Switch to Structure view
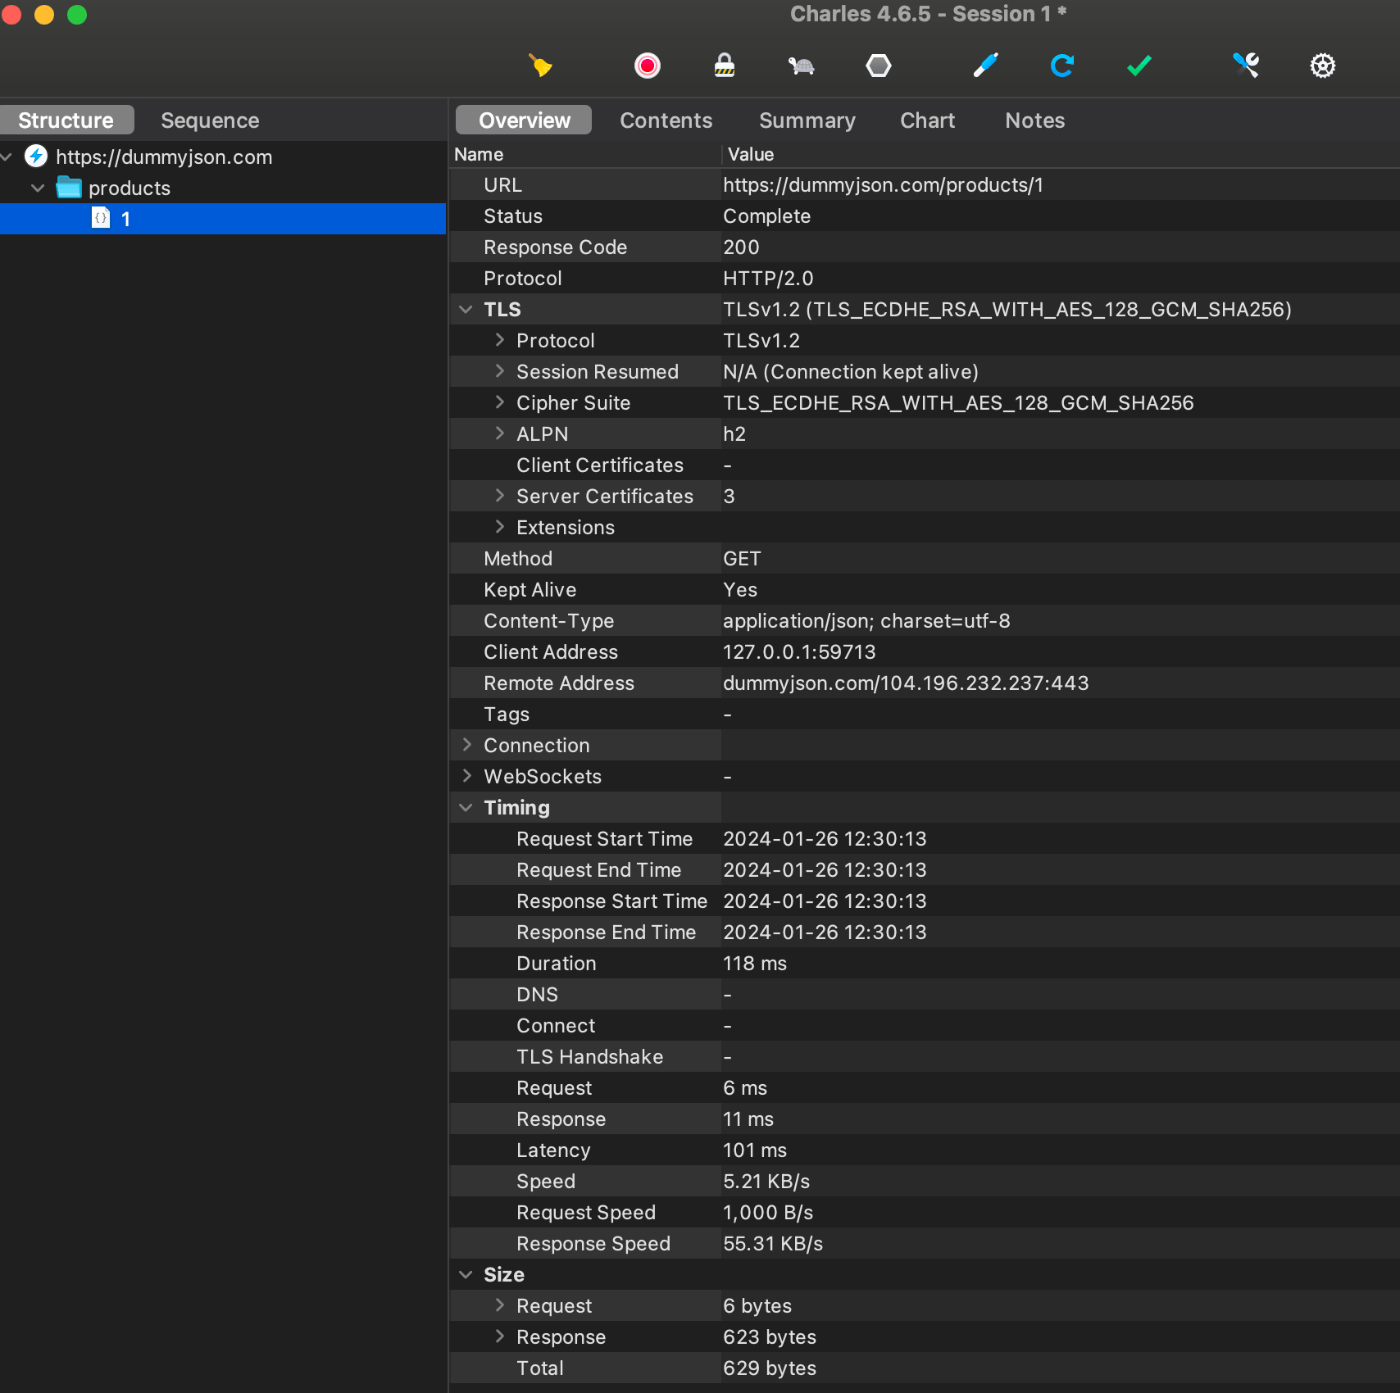Image resolution: width=1400 pixels, height=1393 pixels. pos(66,120)
